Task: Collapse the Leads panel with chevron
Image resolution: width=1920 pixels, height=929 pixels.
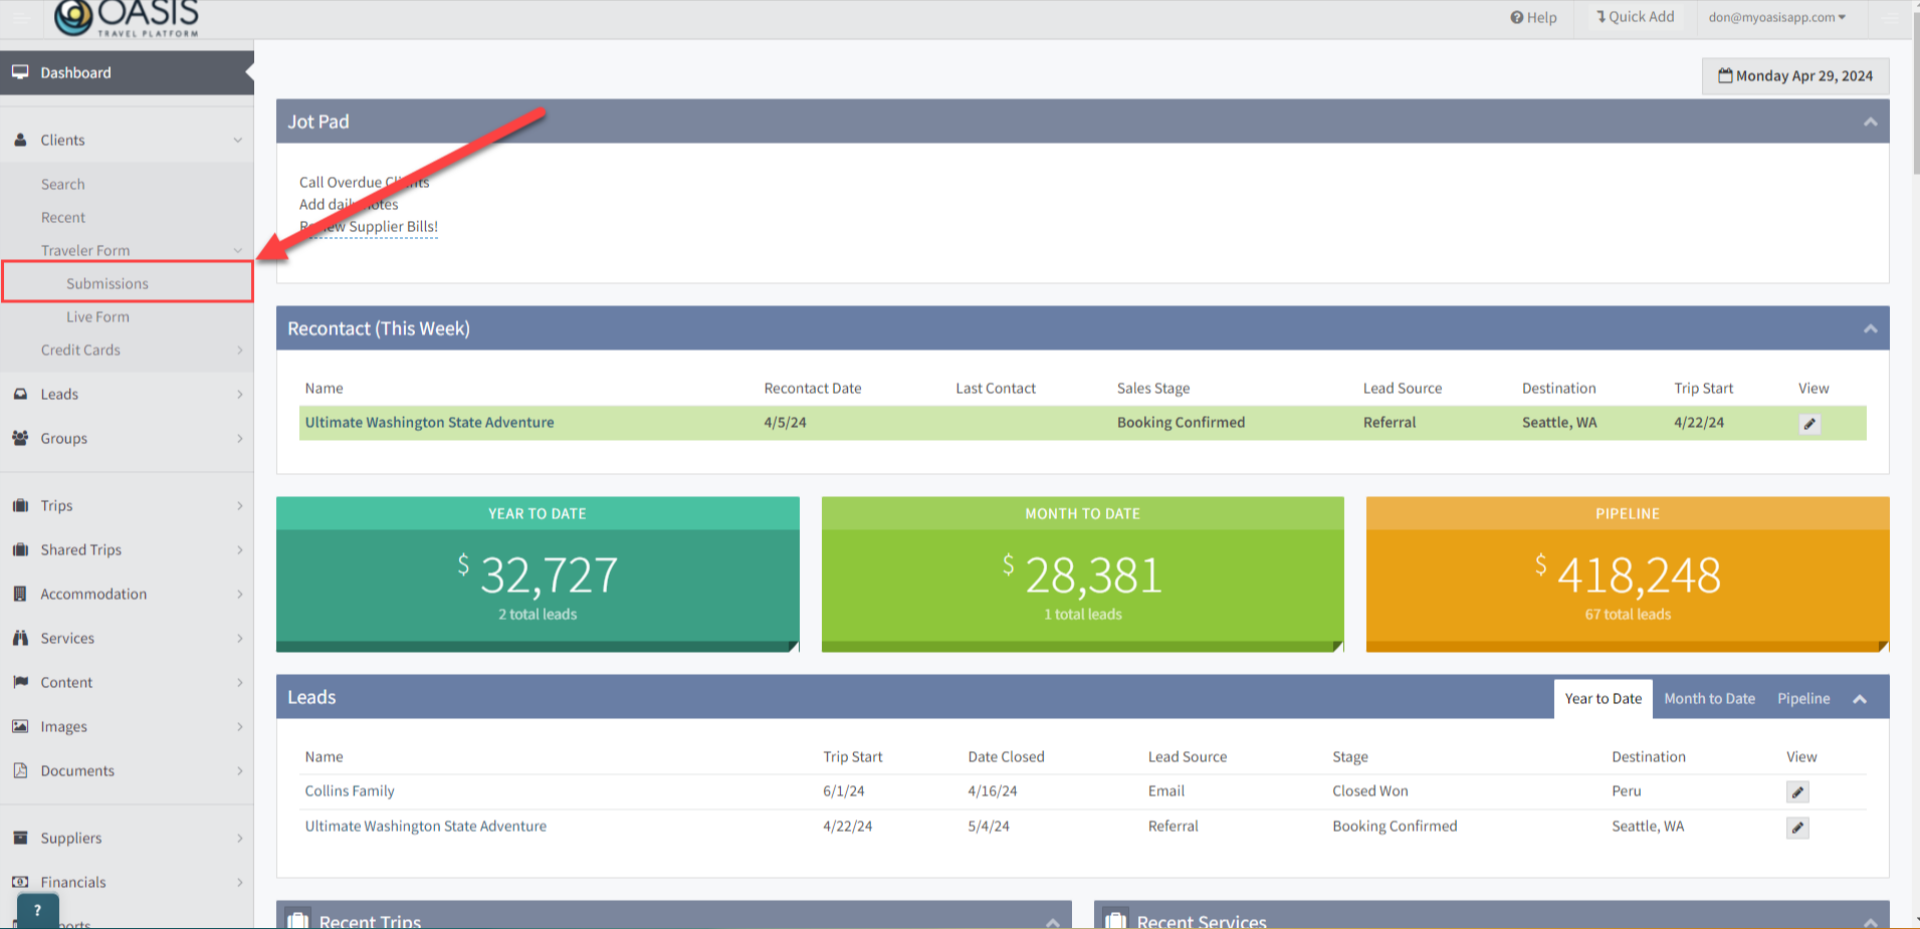Action: coord(1859,699)
